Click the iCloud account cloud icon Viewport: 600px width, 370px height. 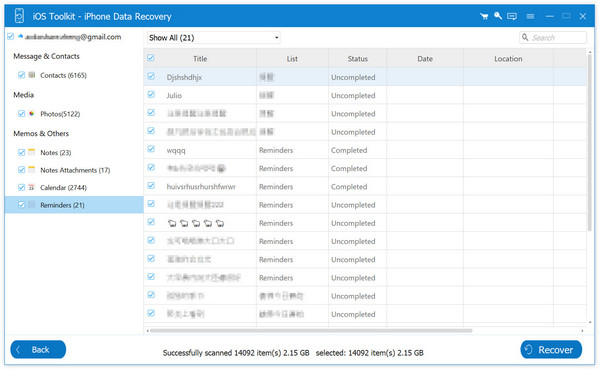click(x=21, y=36)
